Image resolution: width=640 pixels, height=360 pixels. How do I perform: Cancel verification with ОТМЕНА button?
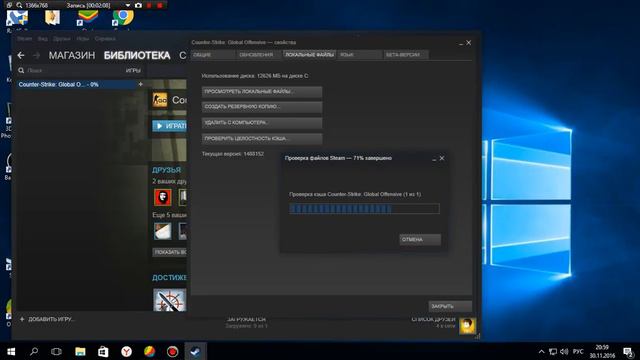point(420,240)
